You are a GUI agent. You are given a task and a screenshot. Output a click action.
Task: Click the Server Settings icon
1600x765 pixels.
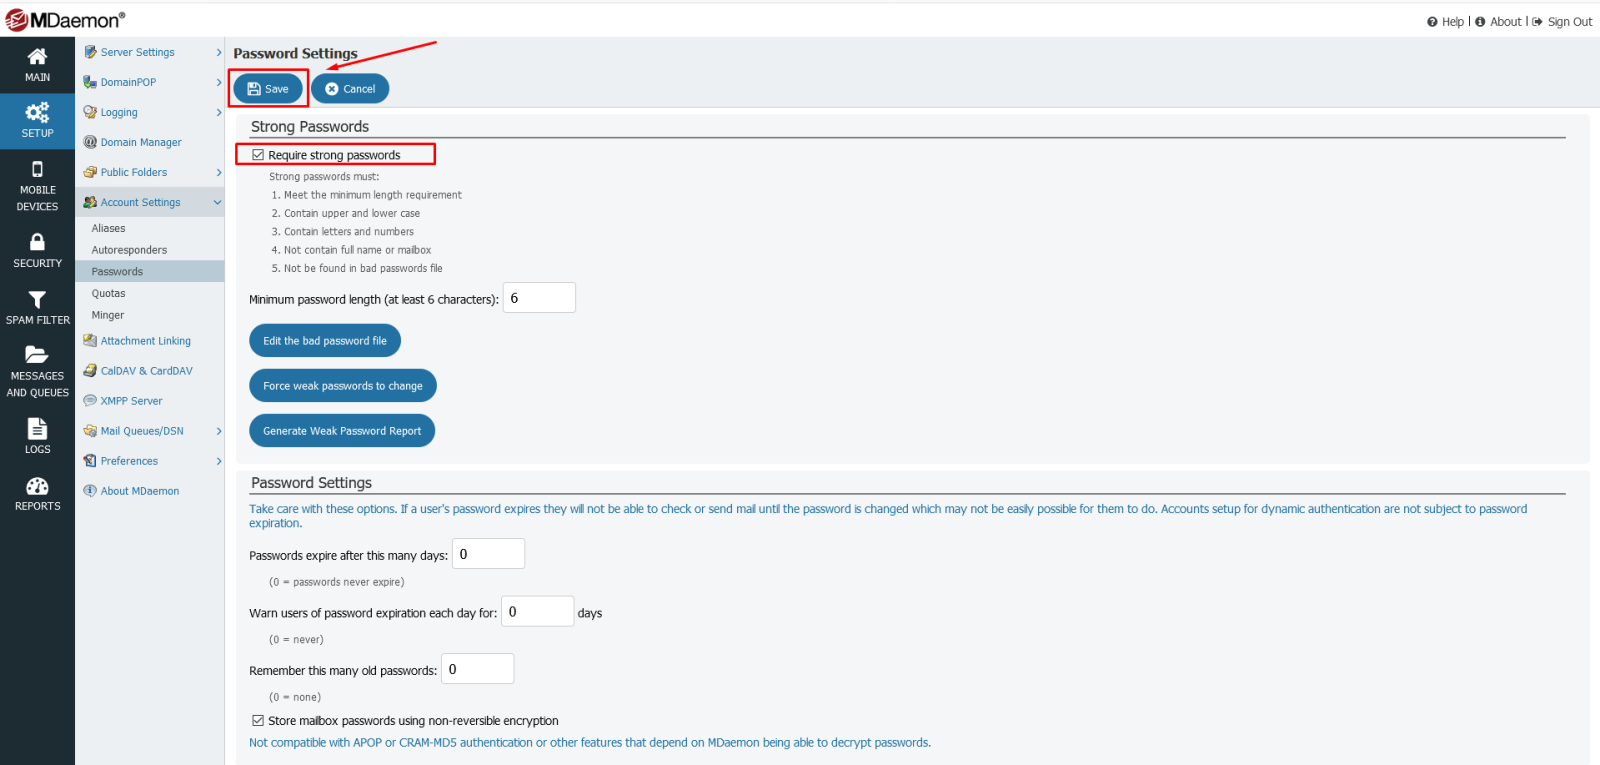(x=90, y=52)
